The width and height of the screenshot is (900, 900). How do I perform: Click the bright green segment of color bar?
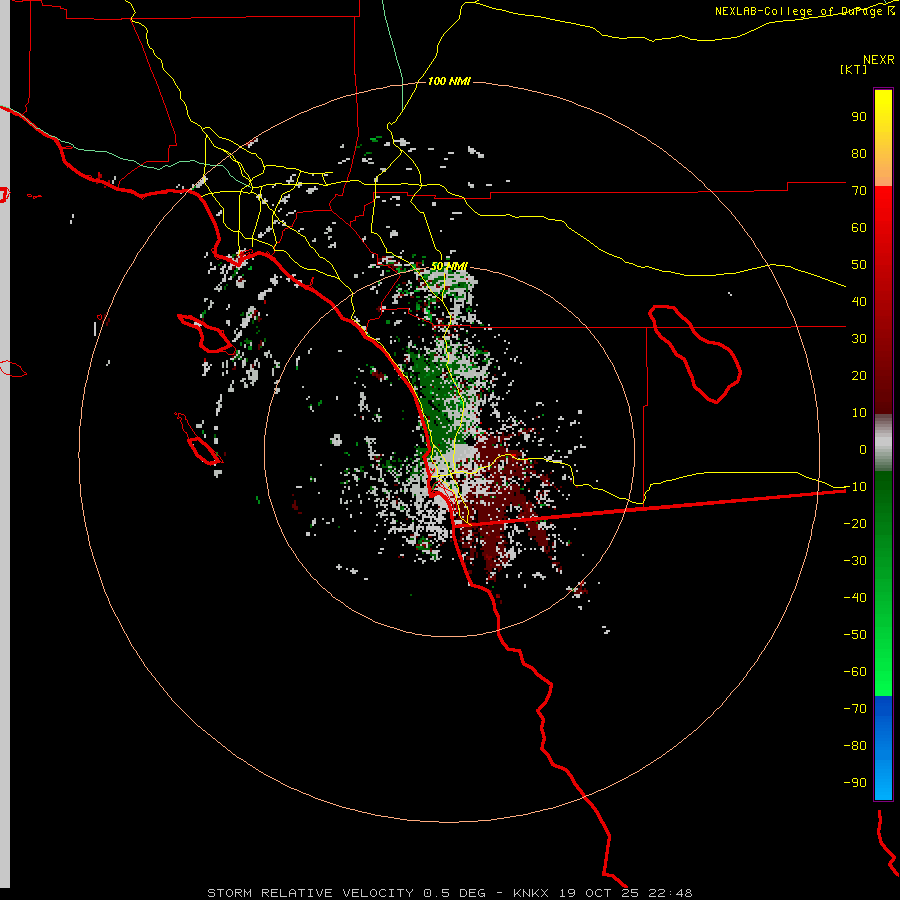point(883,583)
